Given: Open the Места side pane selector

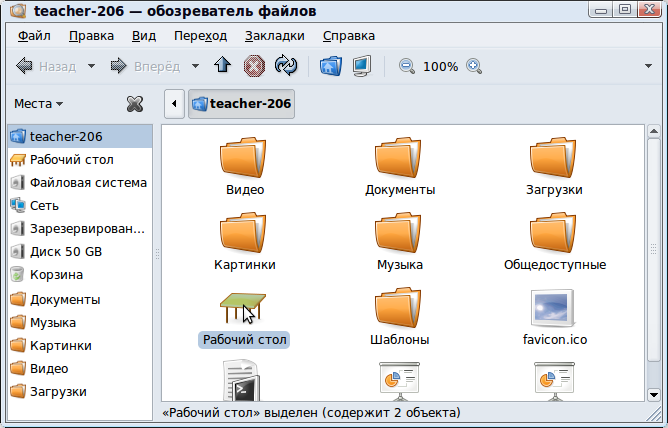Looking at the screenshot, I should tap(38, 103).
